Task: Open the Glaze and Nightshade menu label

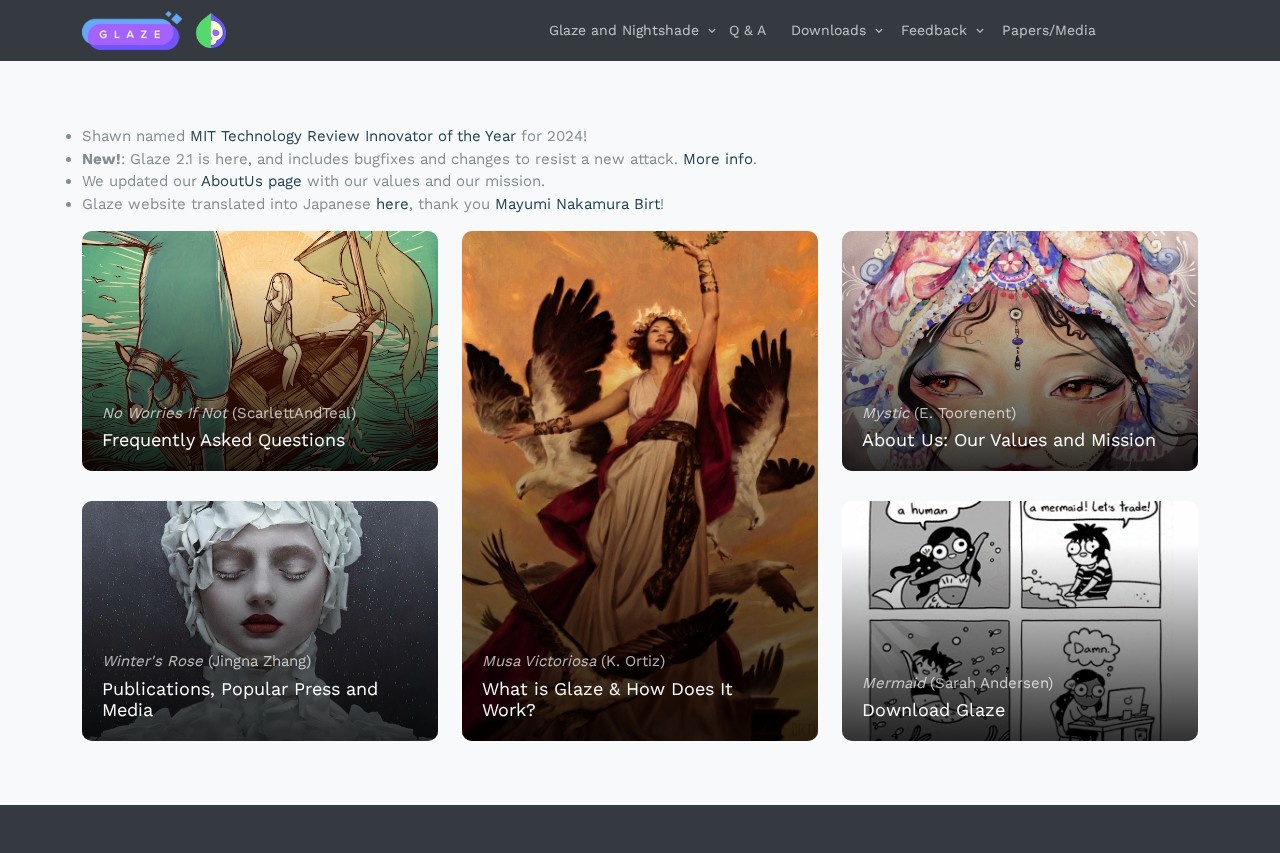Action: 623,31
